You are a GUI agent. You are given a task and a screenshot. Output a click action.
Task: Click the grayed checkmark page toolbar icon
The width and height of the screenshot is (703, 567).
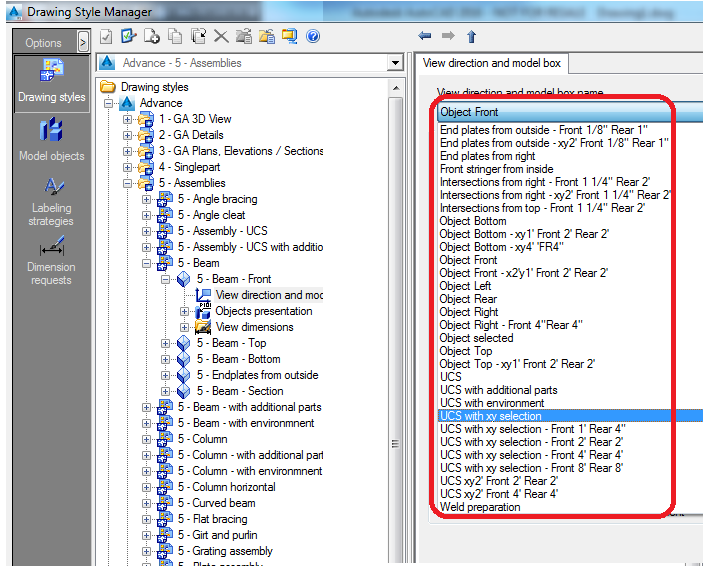pyautogui.click(x=106, y=36)
